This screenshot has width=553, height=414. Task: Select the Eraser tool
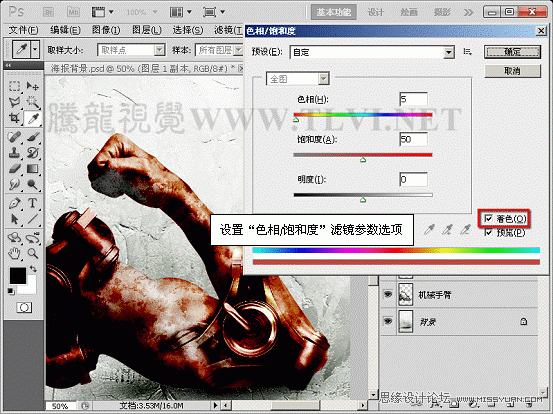(x=14, y=169)
